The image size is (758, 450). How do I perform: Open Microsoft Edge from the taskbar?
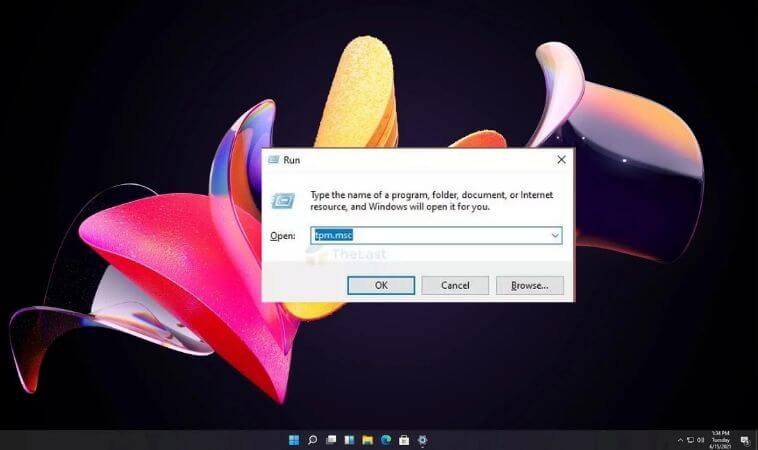(386, 440)
